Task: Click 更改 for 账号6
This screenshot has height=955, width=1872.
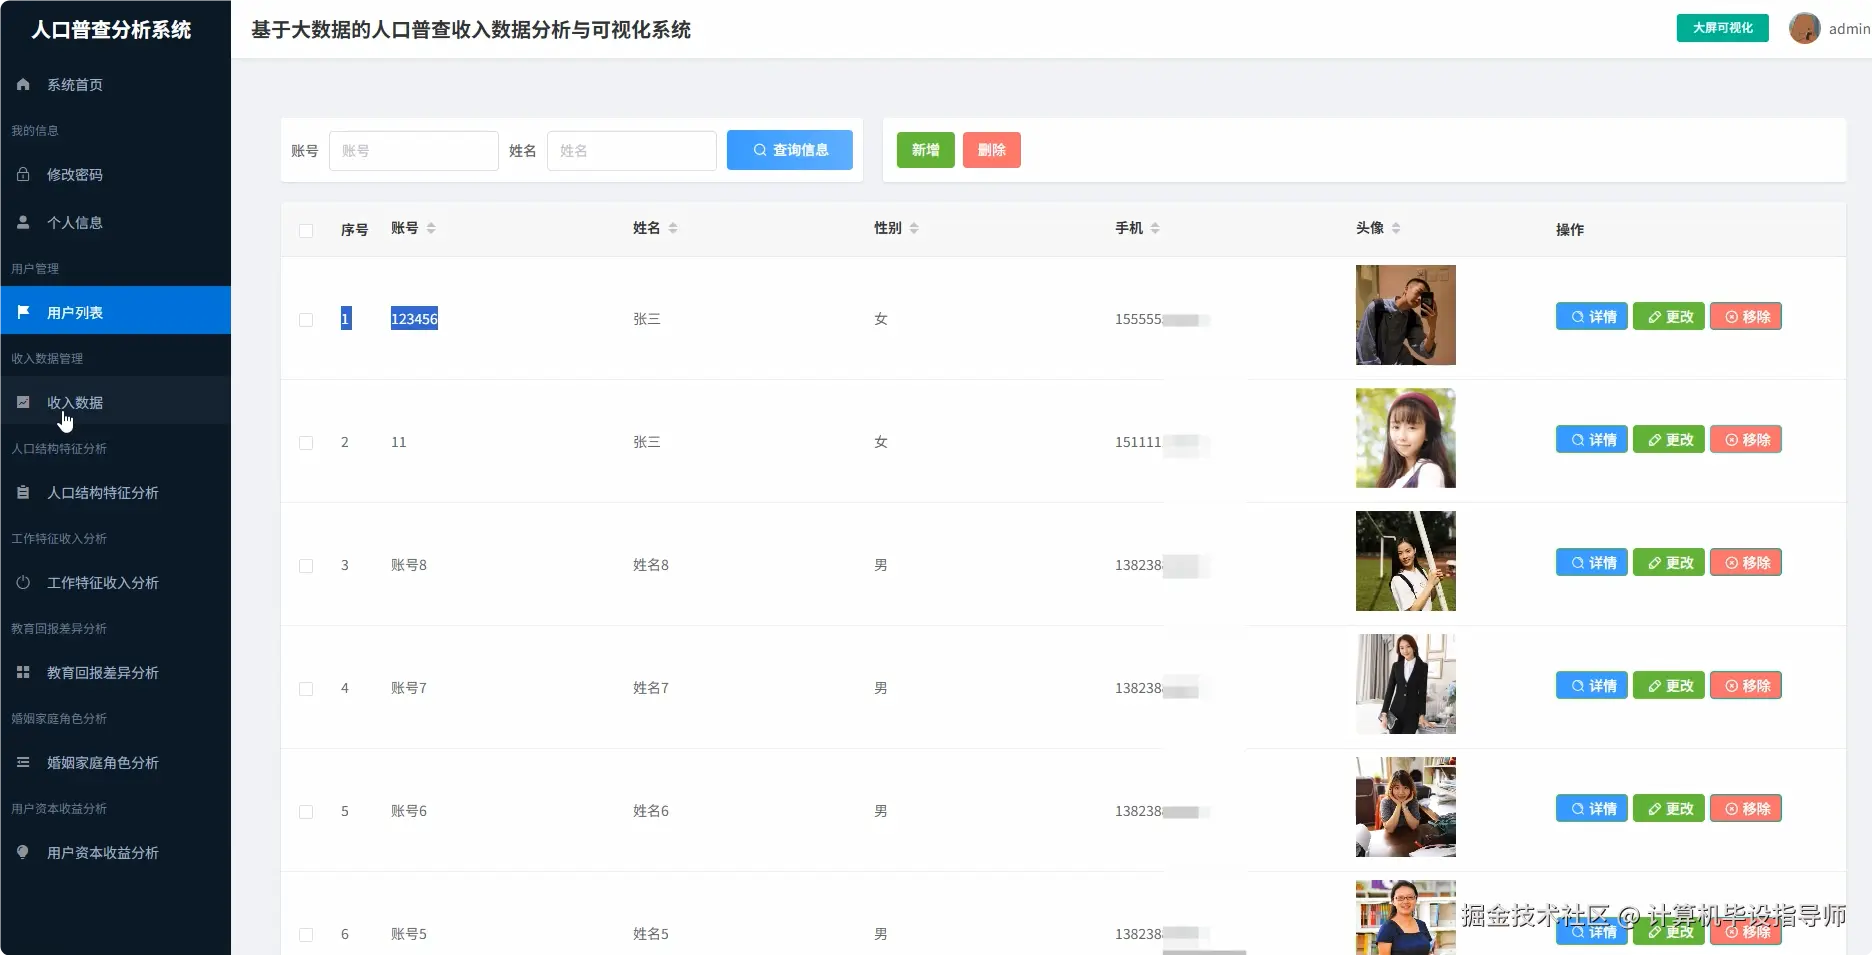Action: click(x=1669, y=809)
